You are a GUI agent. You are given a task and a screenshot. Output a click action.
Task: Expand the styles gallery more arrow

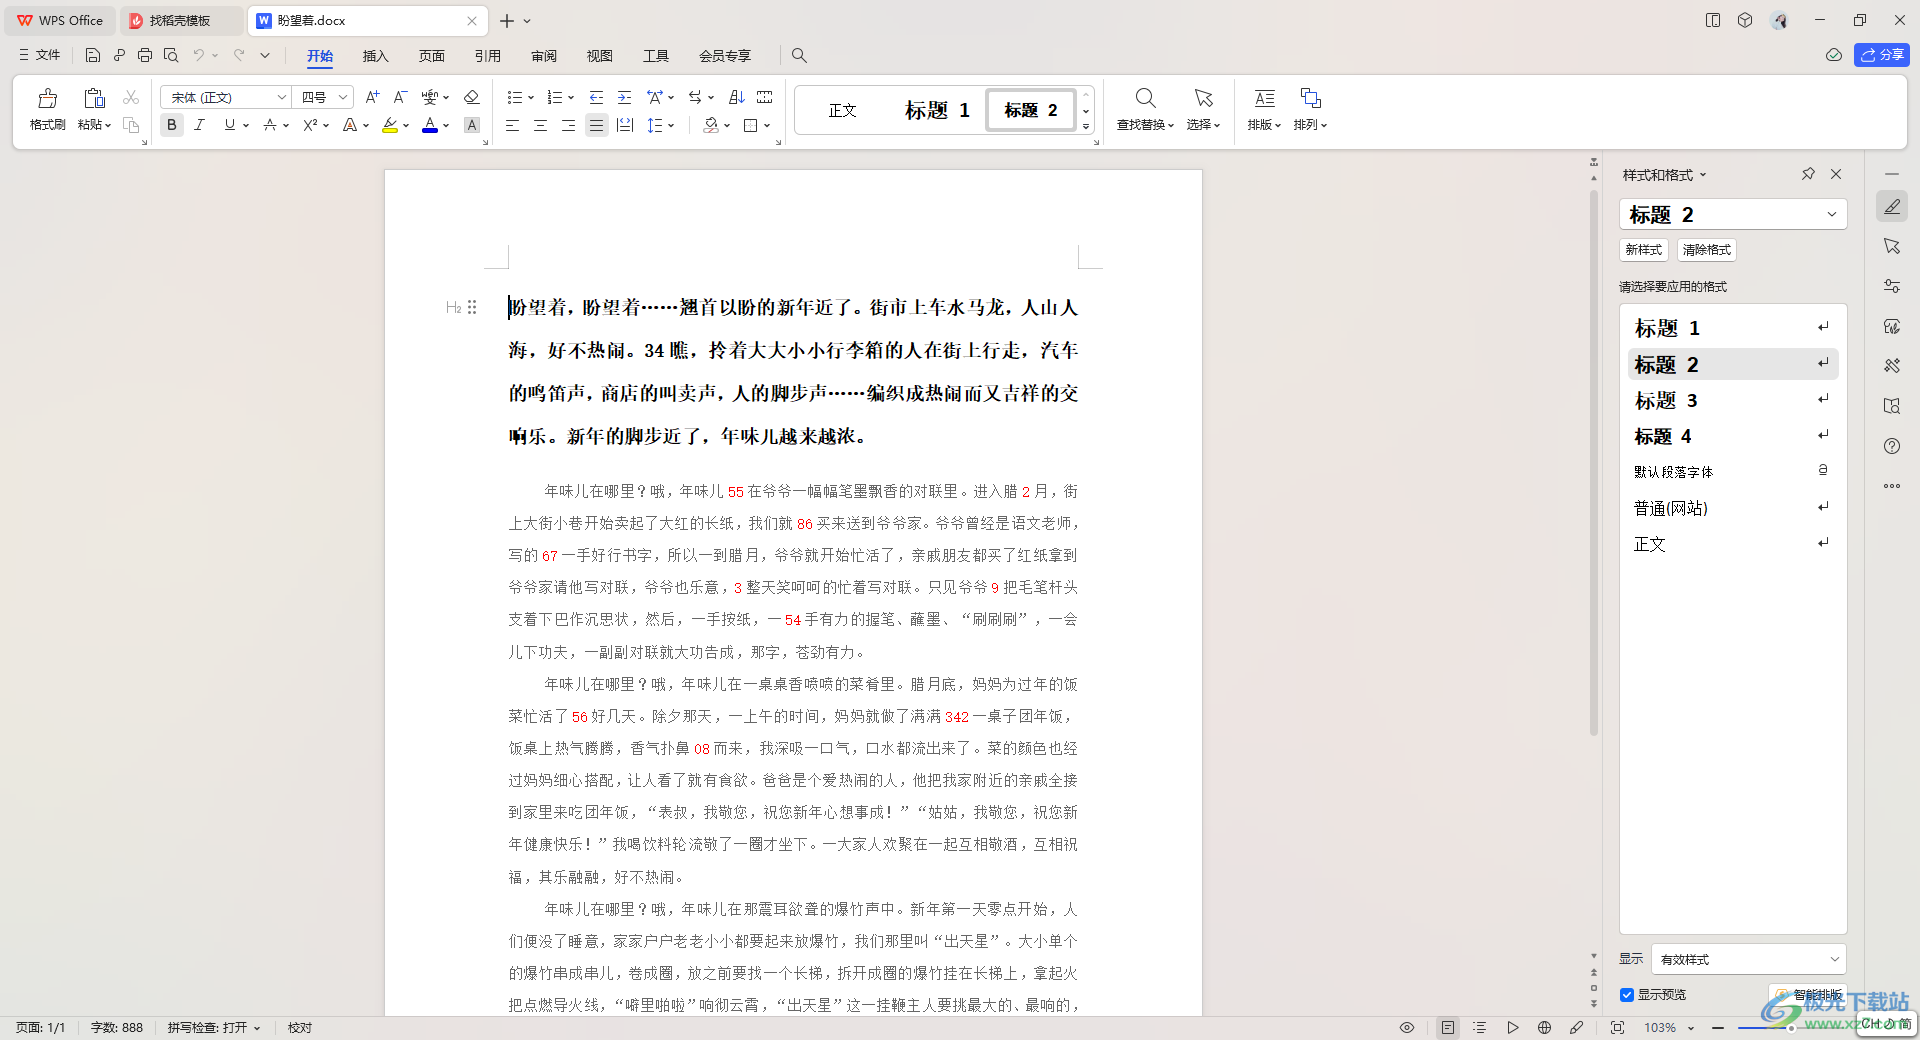point(1086,127)
